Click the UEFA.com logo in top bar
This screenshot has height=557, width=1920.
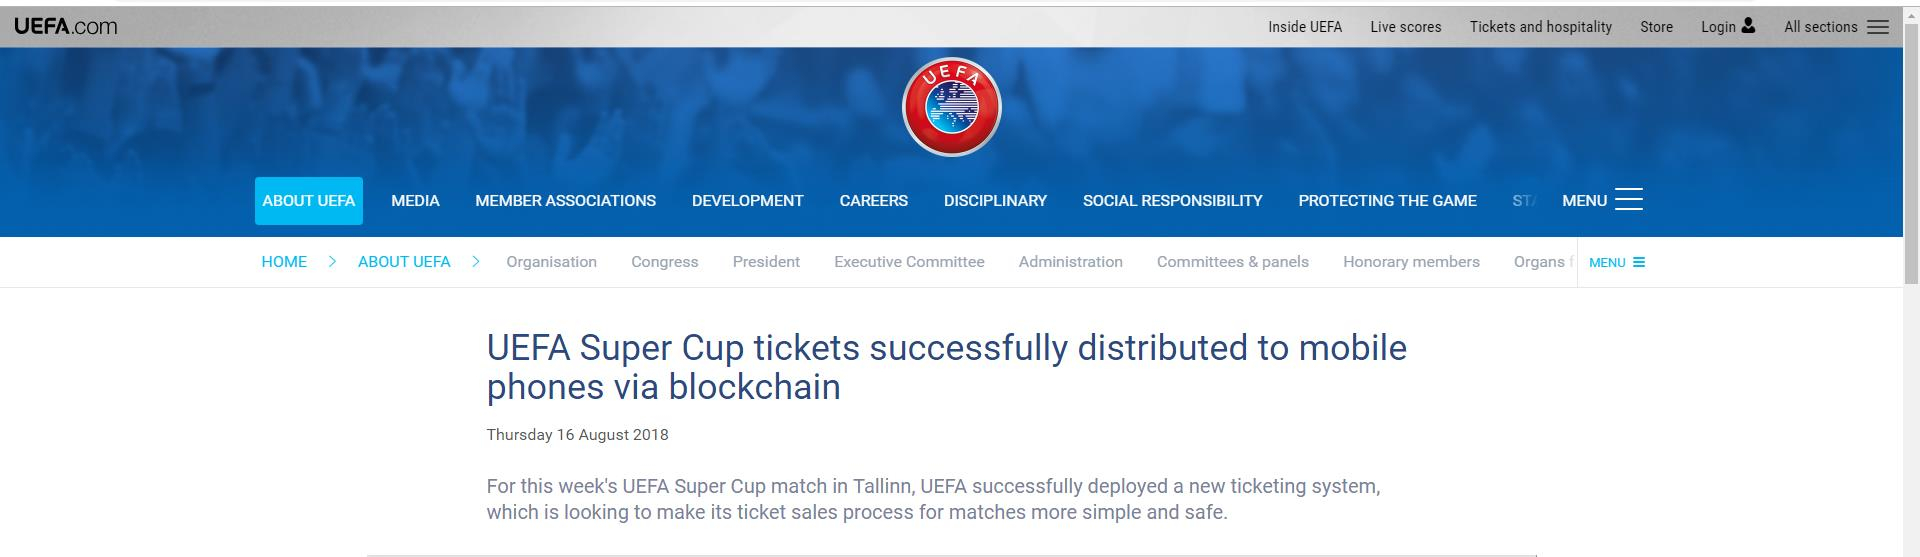(66, 27)
